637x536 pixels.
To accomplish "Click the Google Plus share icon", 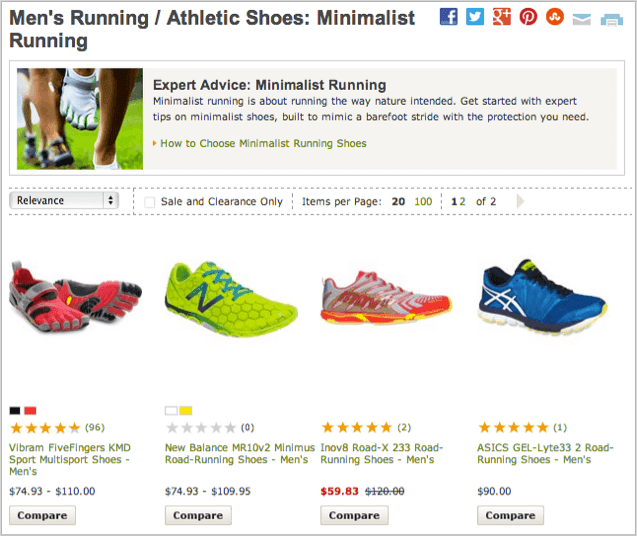I will pyautogui.click(x=502, y=17).
